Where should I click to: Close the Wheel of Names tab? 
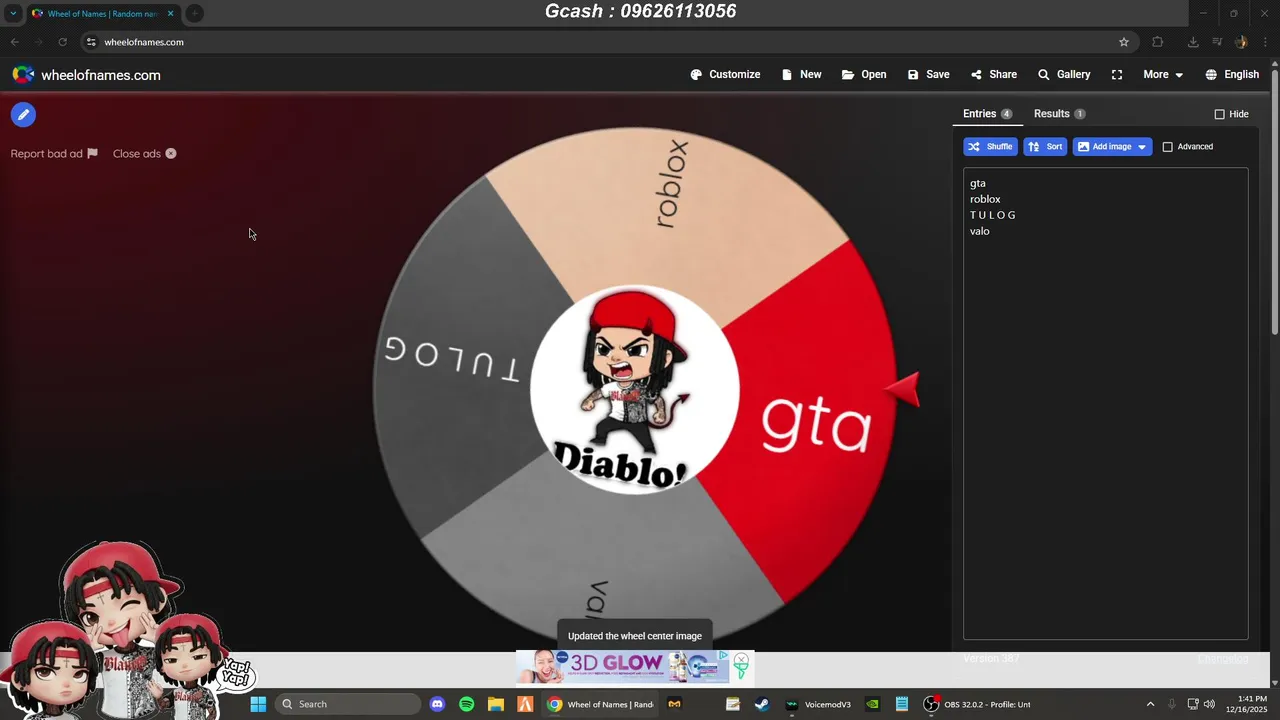[x=170, y=14]
